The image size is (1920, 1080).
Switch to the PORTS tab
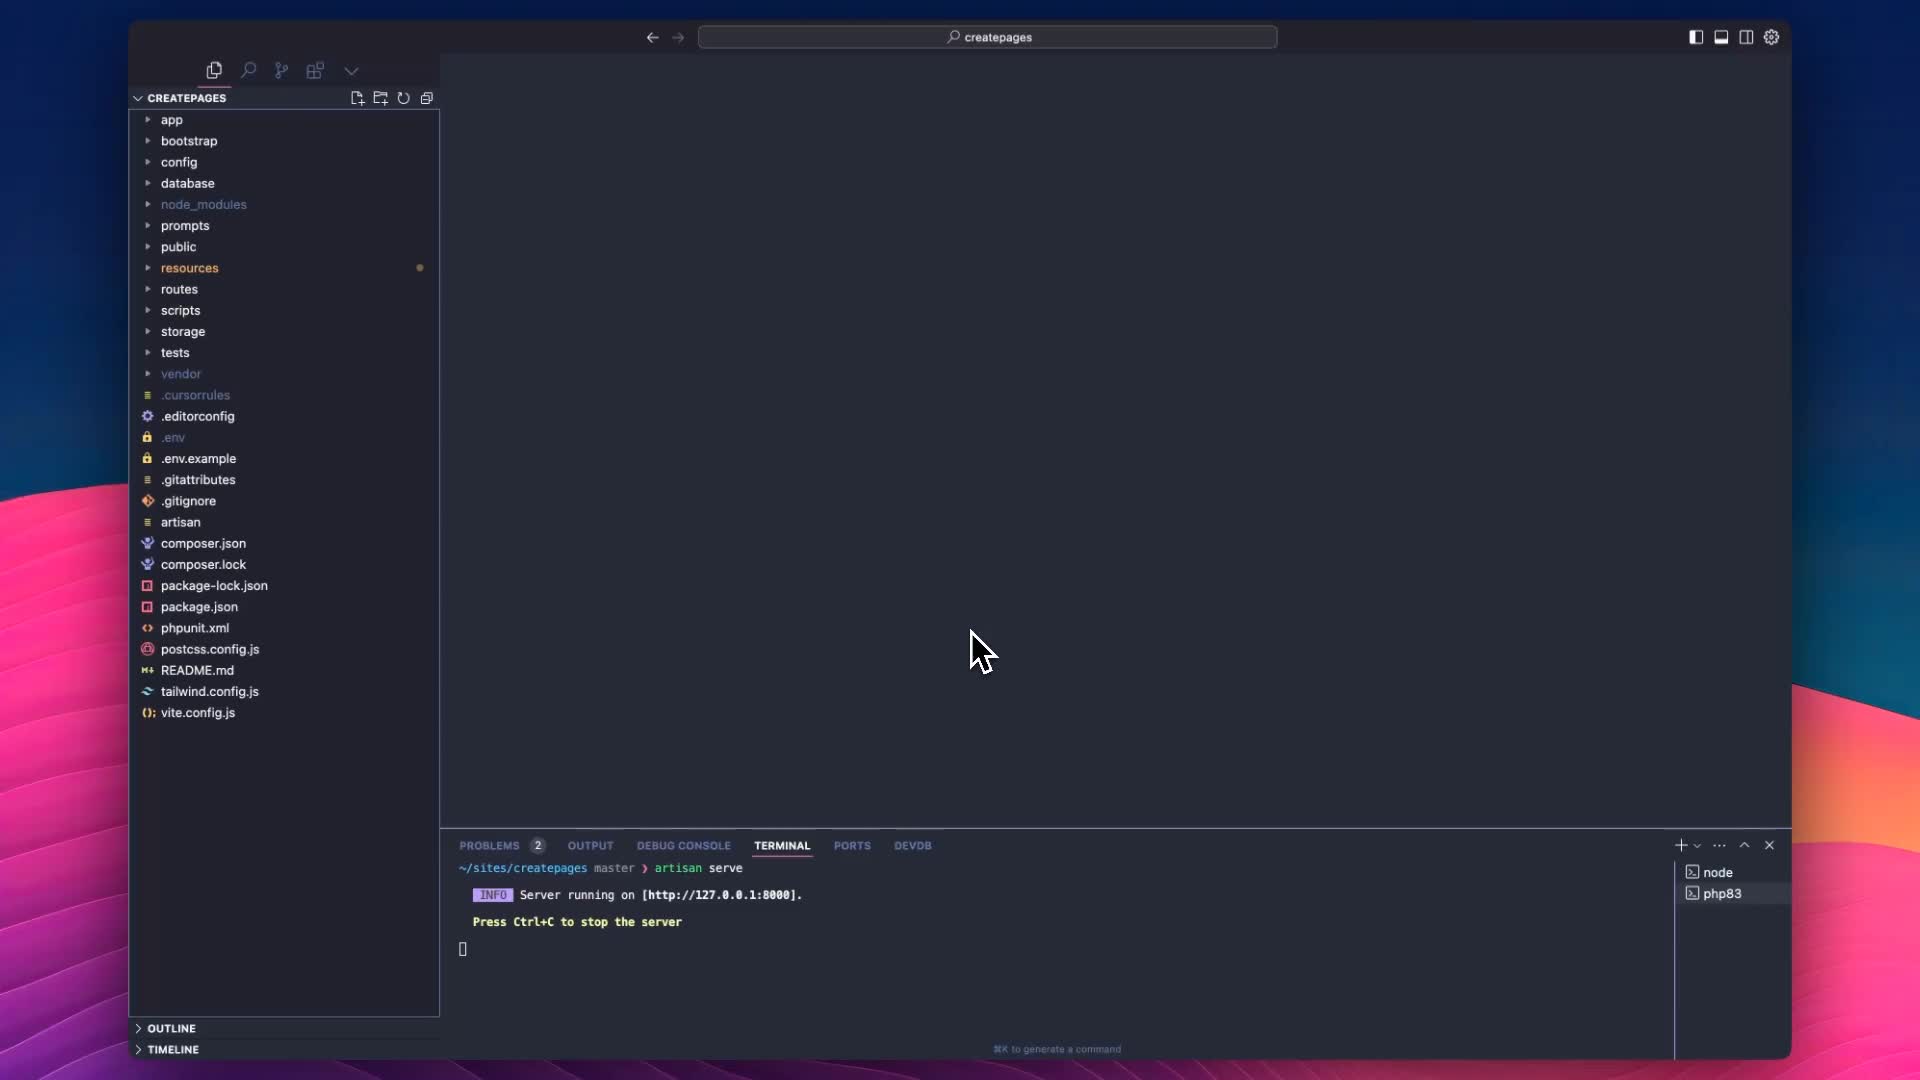(x=852, y=846)
